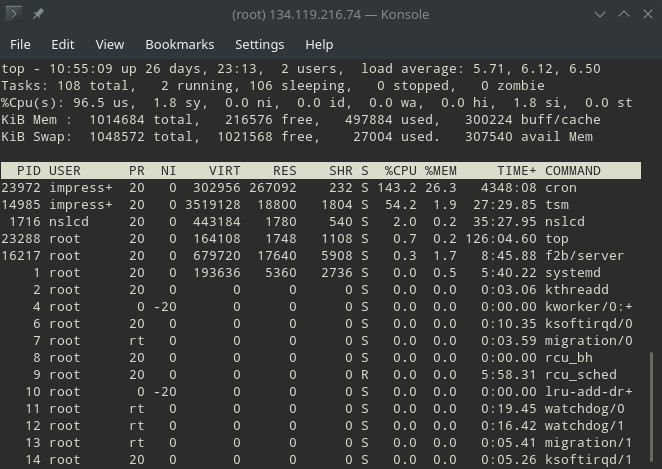Click the 267092 RES value for cron

tap(272, 187)
